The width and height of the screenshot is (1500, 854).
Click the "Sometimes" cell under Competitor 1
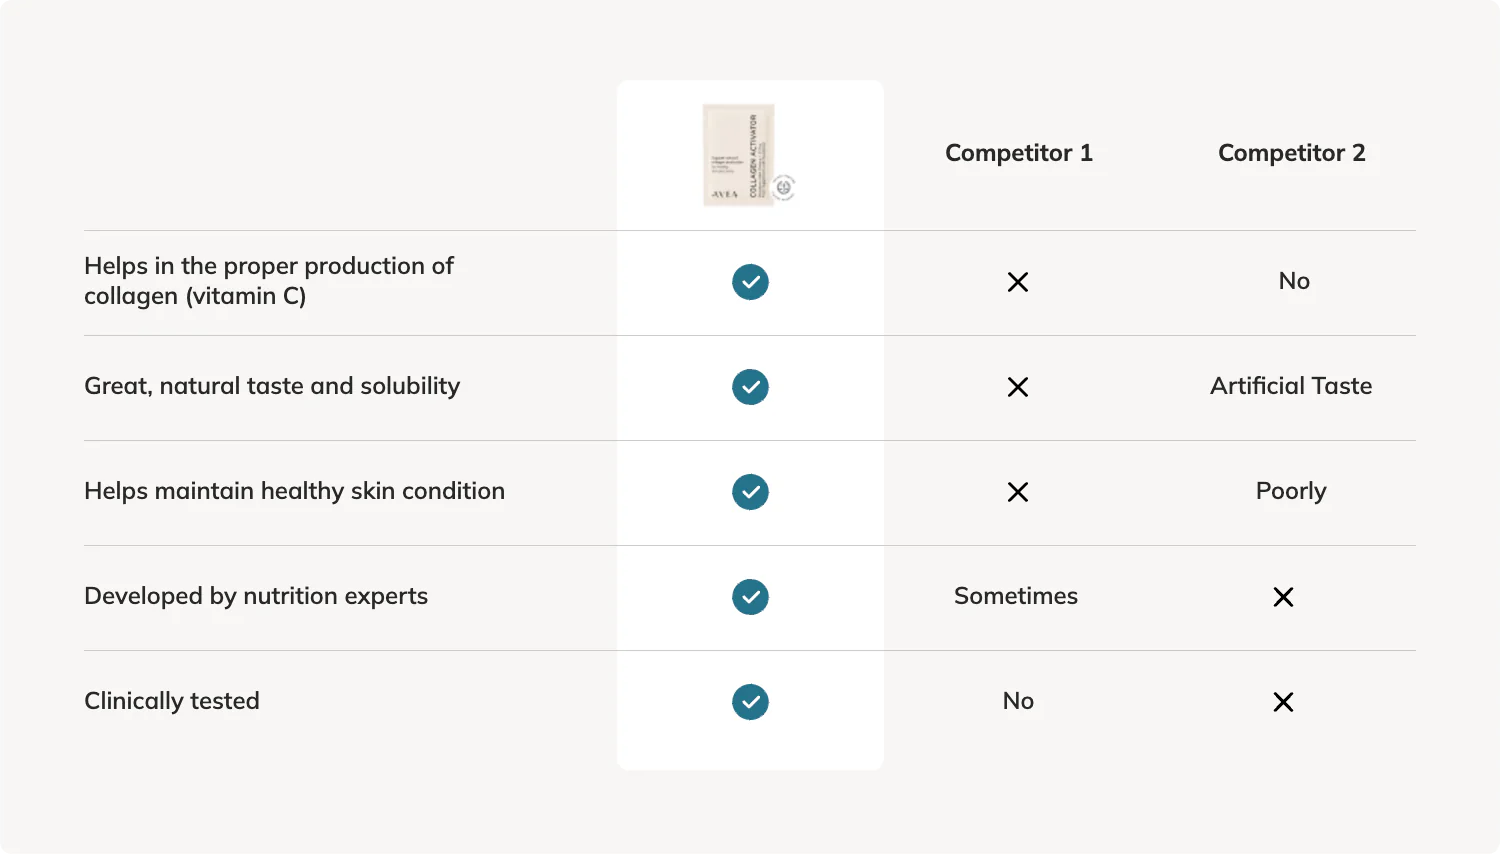pos(1016,596)
